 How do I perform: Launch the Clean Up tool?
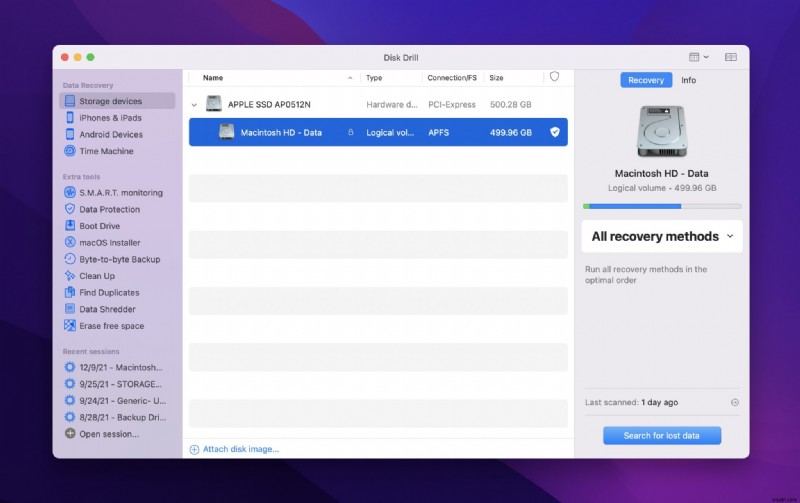[x=96, y=276]
